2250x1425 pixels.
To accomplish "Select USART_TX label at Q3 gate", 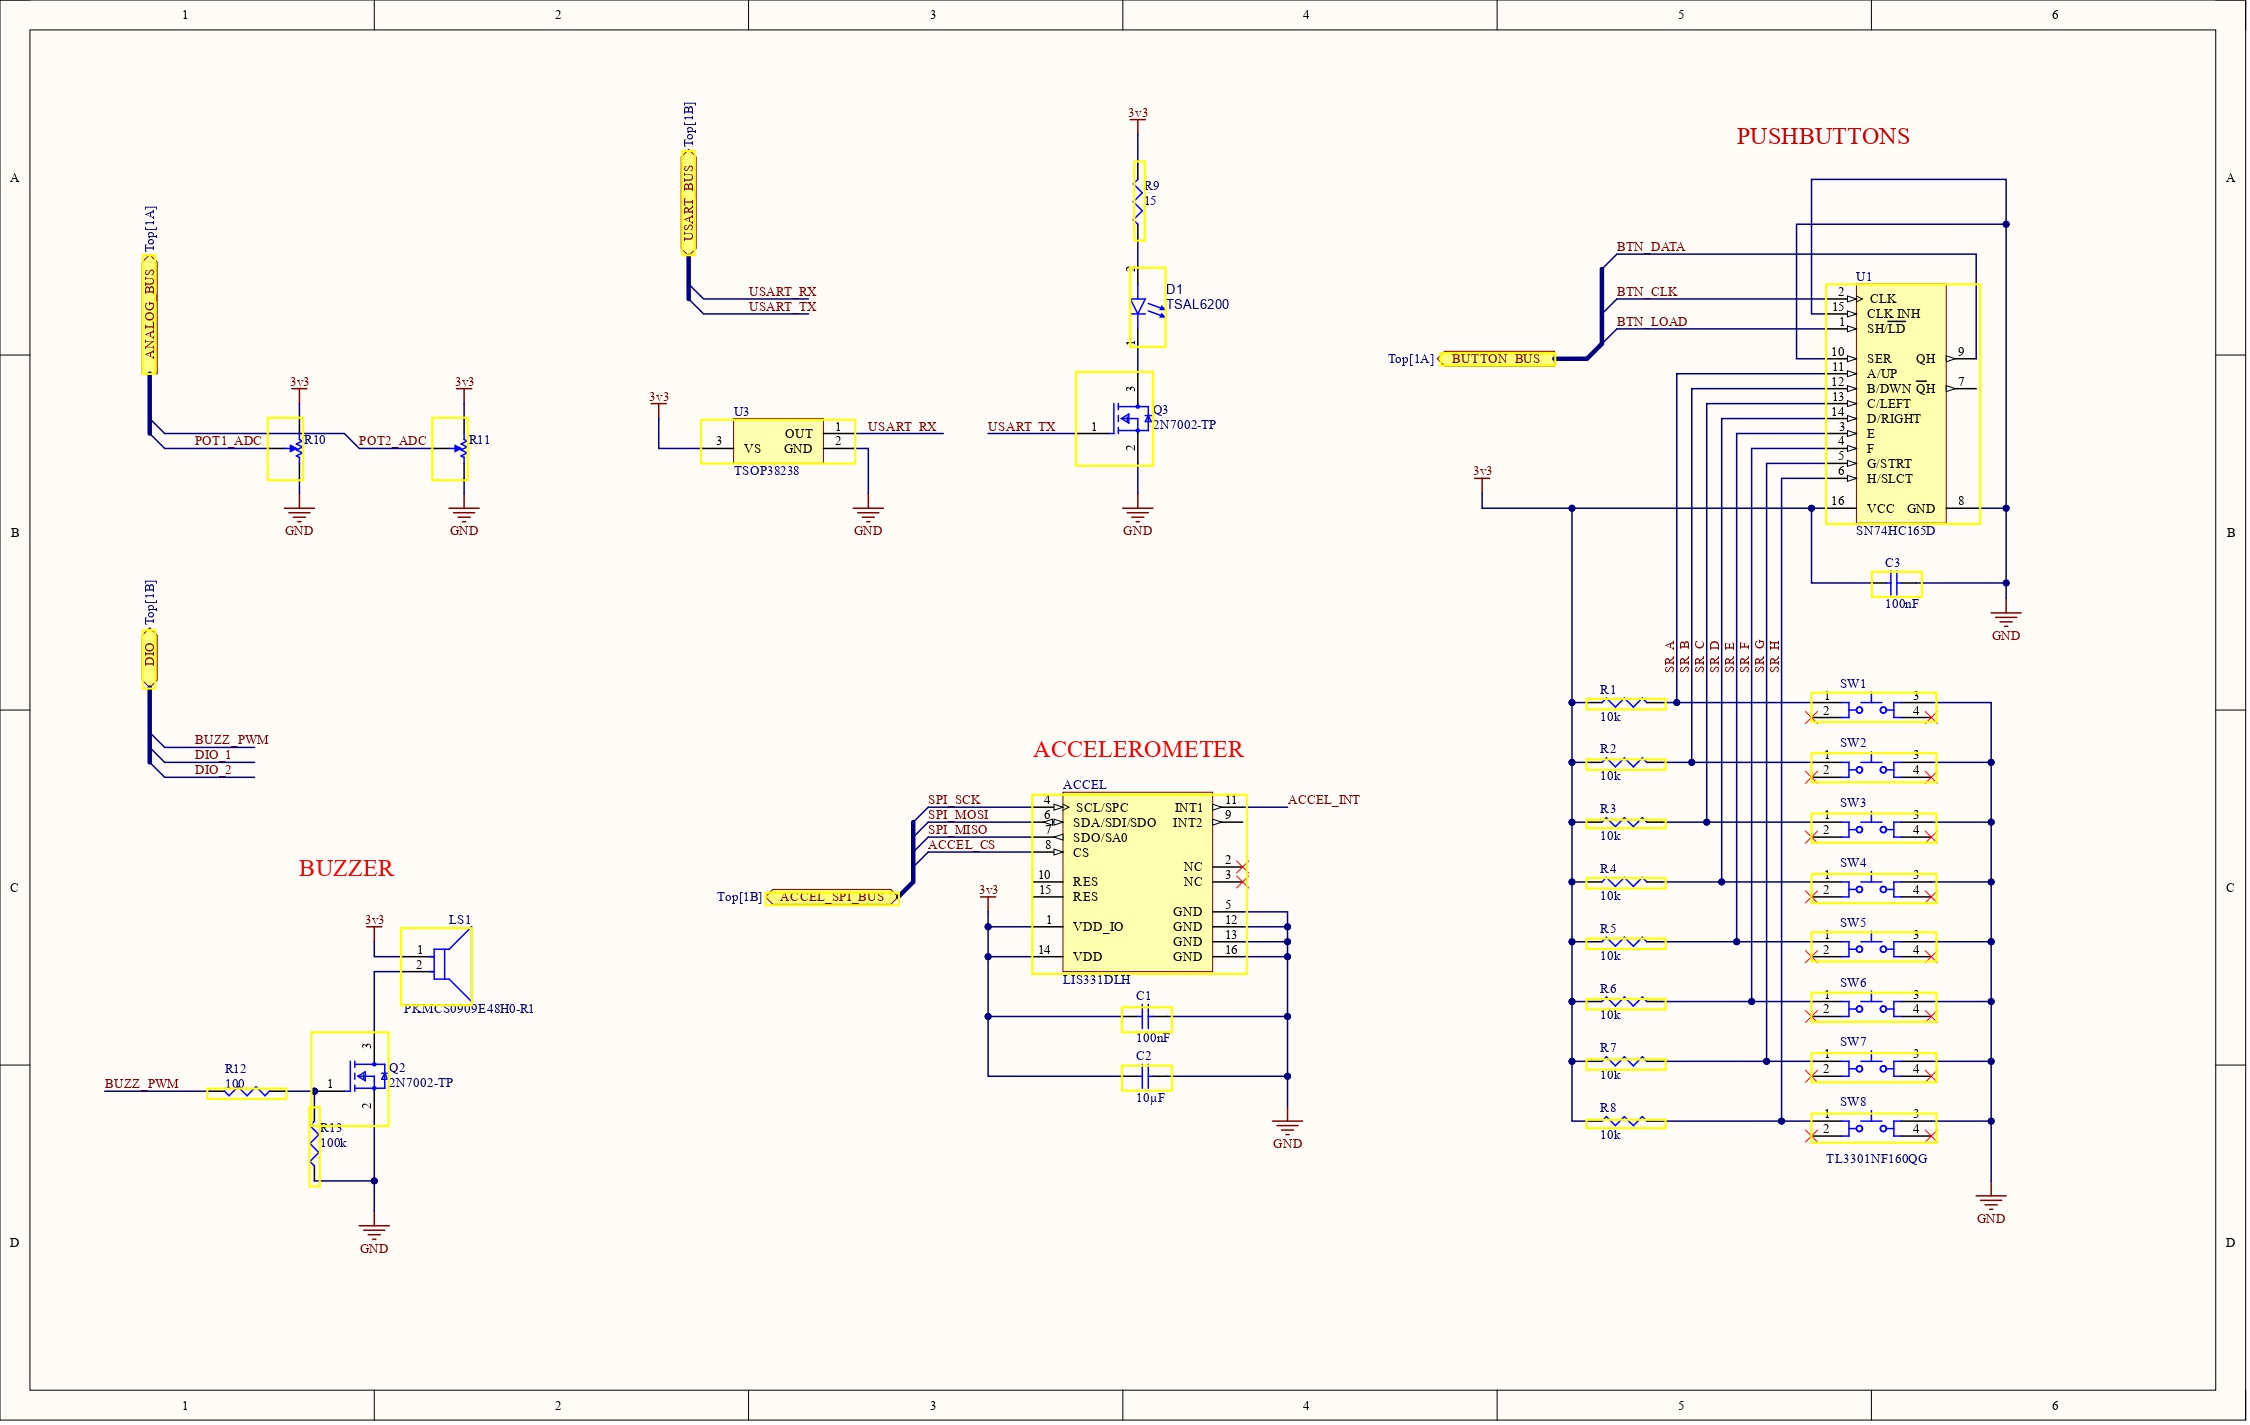I will 1021,427.
